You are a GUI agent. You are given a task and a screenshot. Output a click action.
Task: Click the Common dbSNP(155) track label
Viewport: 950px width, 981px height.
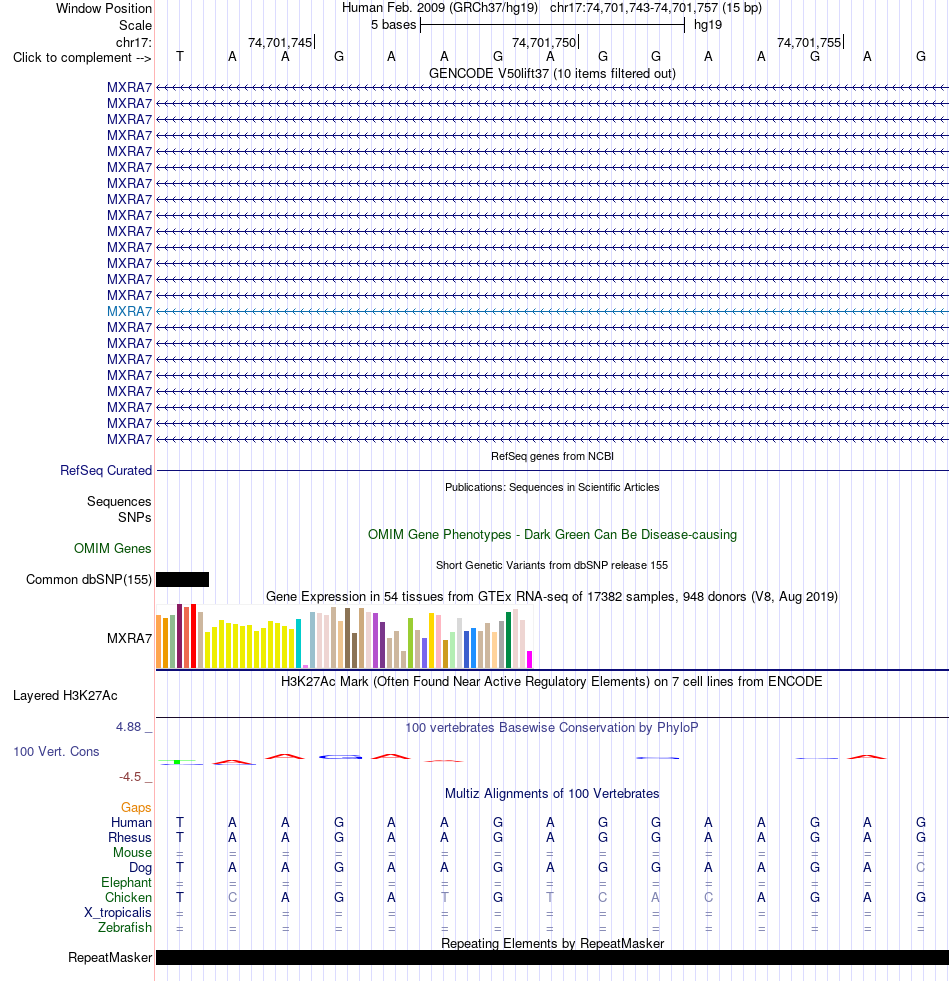click(x=89, y=580)
